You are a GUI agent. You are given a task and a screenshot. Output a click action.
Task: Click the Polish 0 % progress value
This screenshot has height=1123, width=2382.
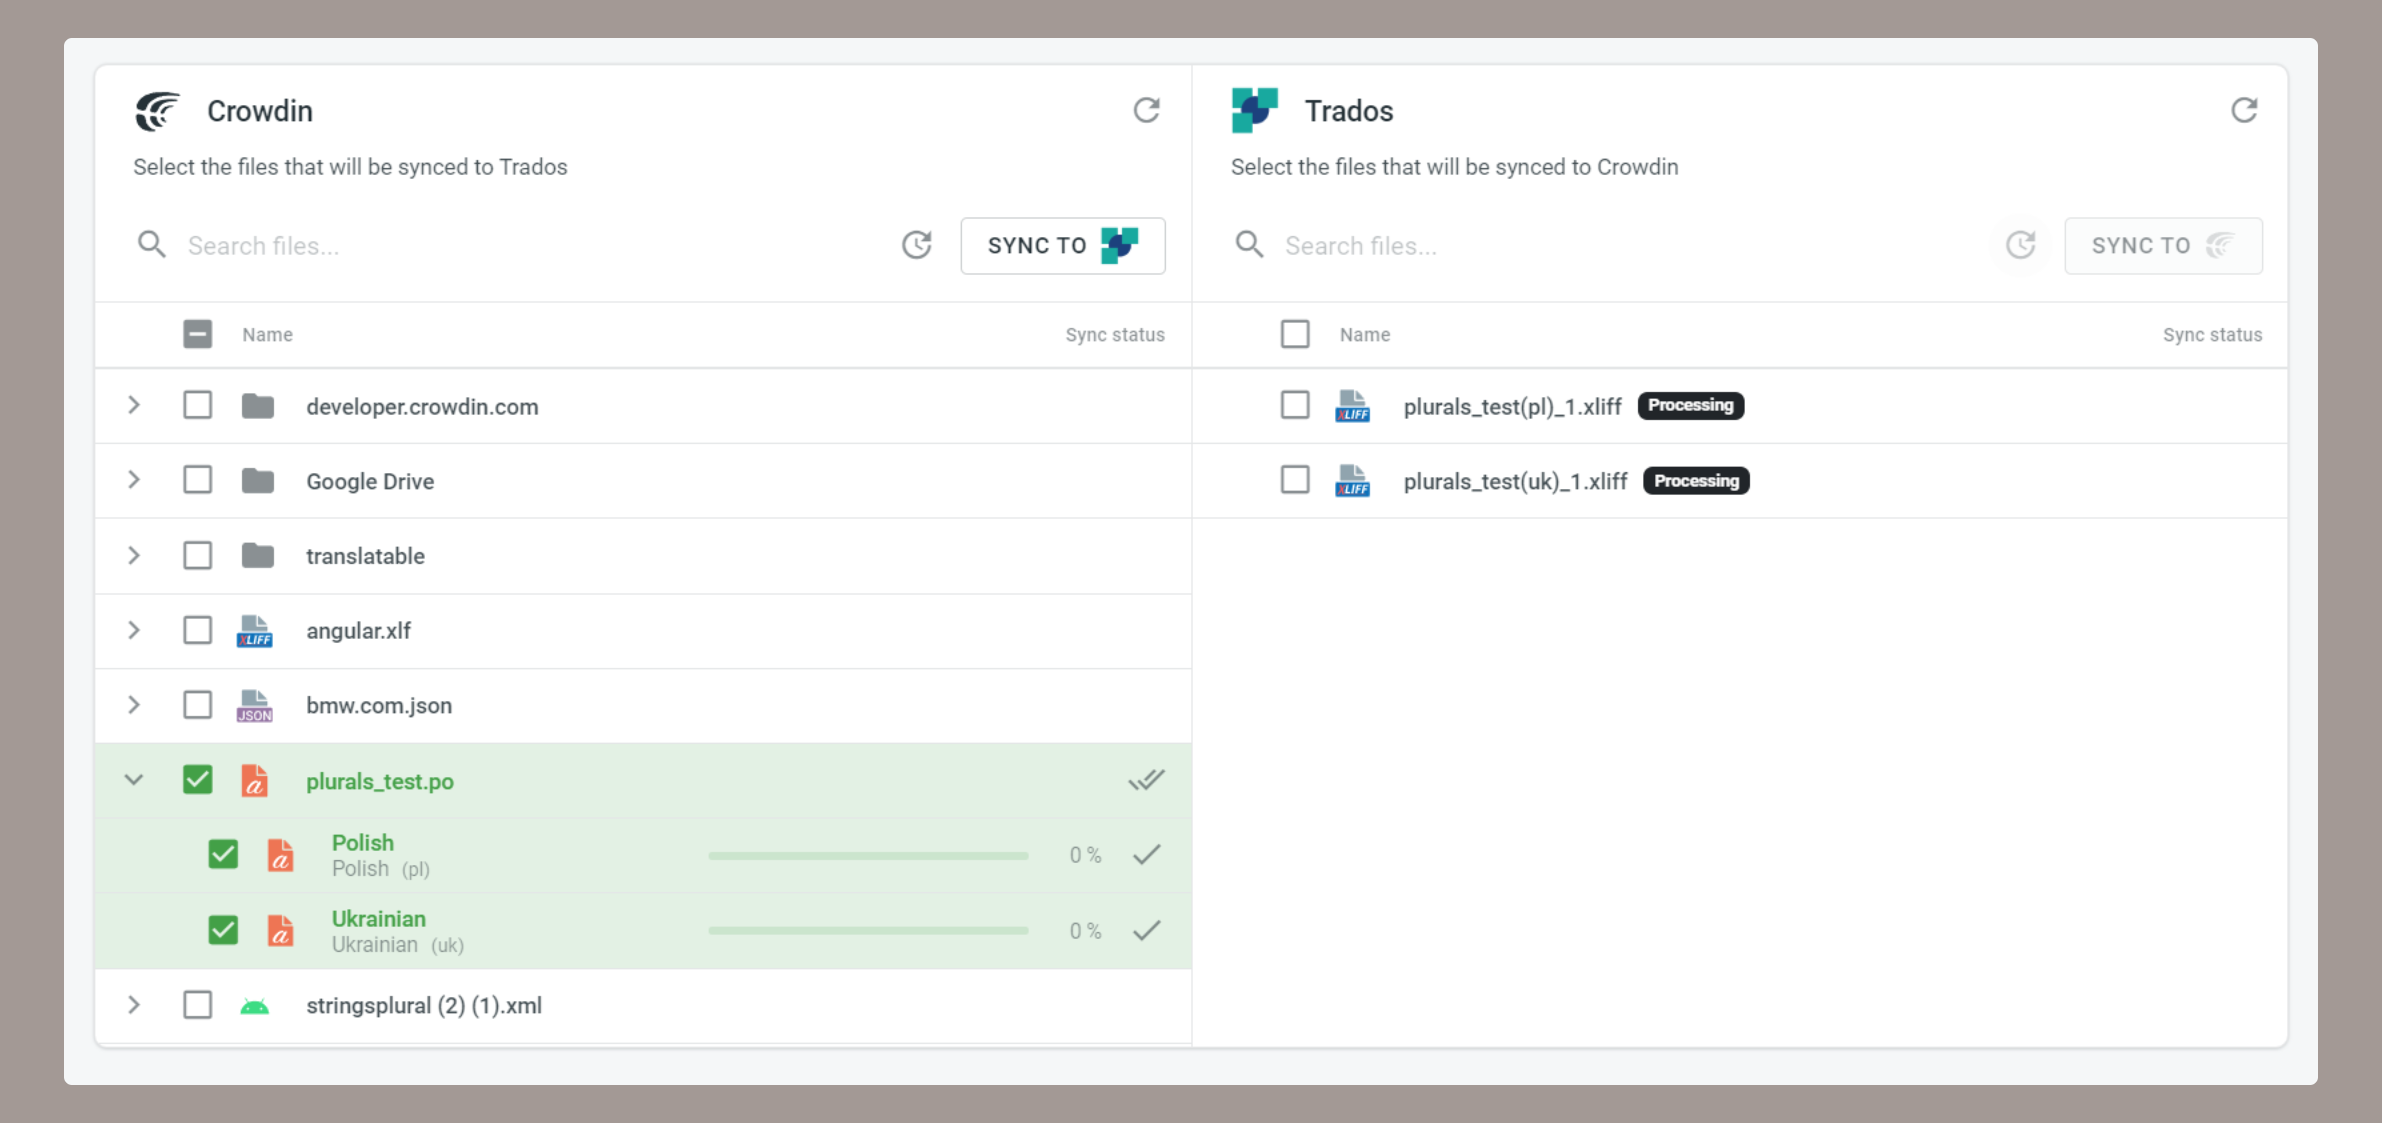1085,855
